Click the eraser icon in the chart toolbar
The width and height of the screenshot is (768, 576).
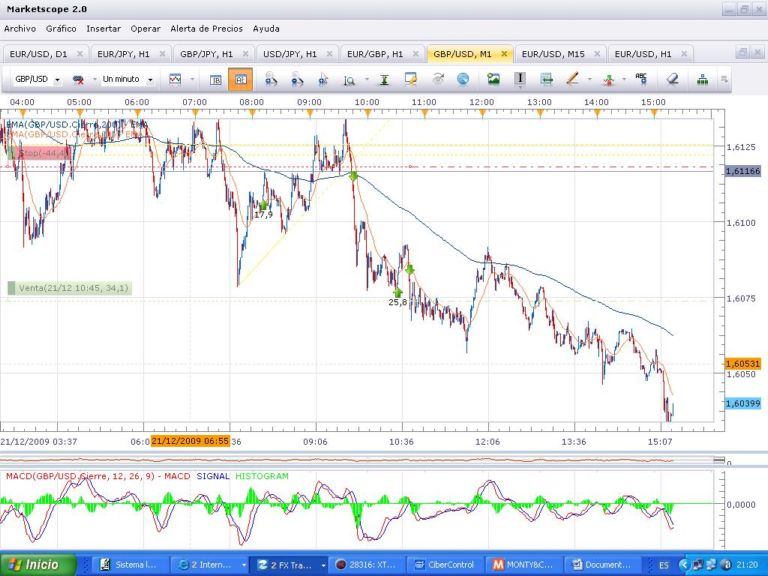(x=672, y=79)
